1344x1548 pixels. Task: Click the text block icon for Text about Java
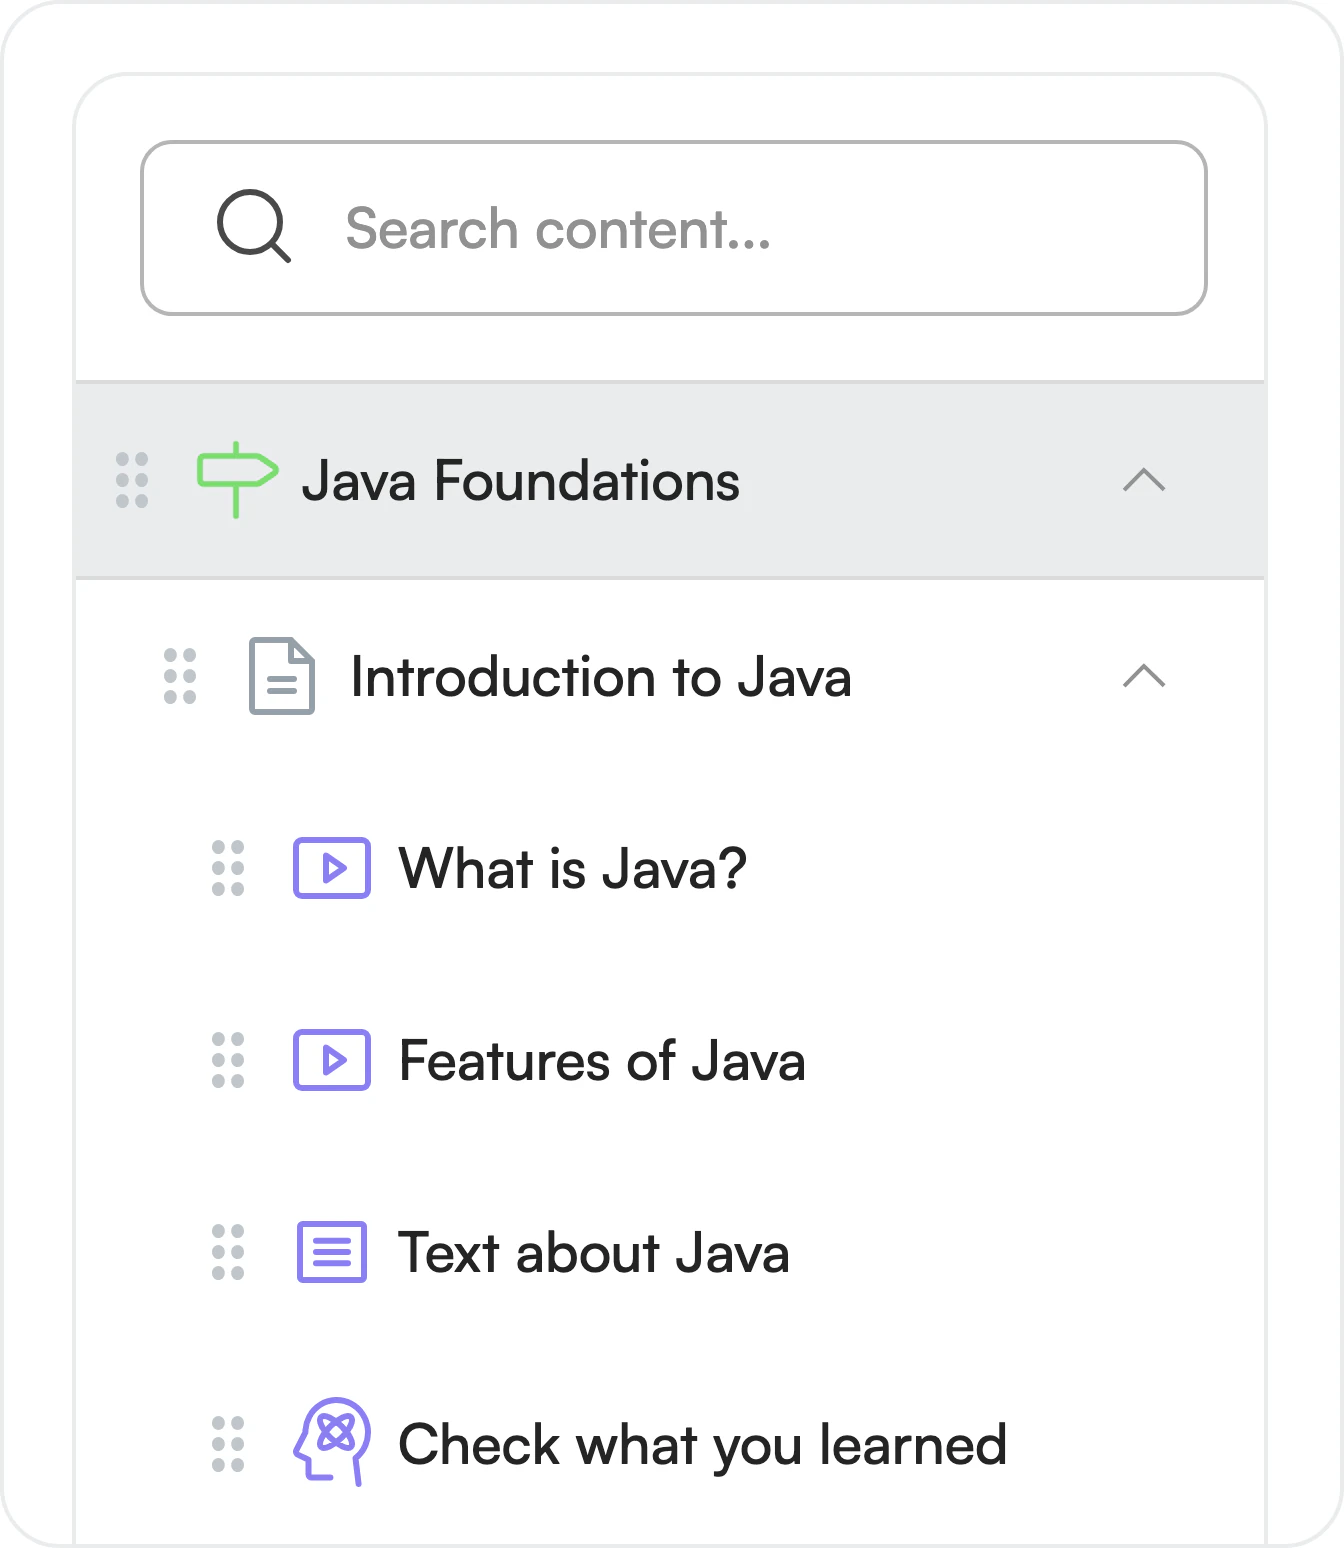332,1252
